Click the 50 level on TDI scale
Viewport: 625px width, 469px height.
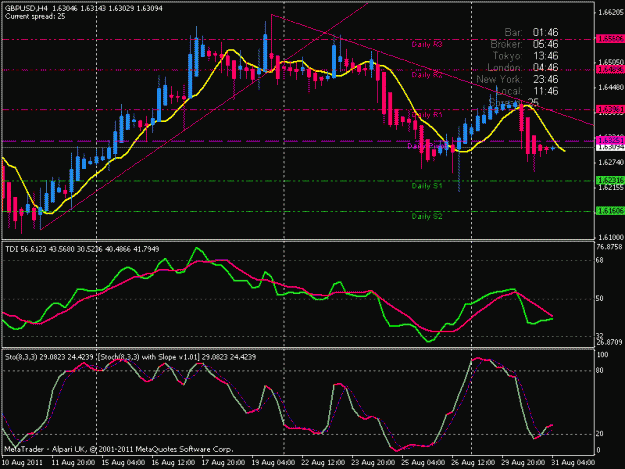click(x=599, y=298)
